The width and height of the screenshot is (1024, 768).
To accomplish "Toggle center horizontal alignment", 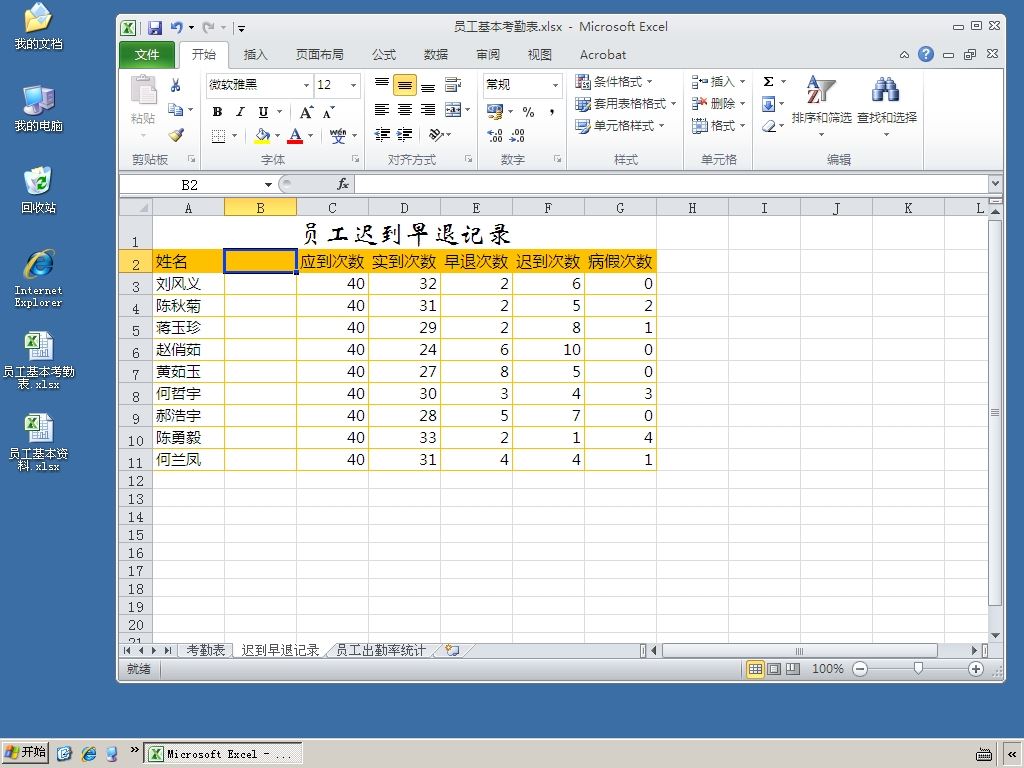I will [405, 110].
